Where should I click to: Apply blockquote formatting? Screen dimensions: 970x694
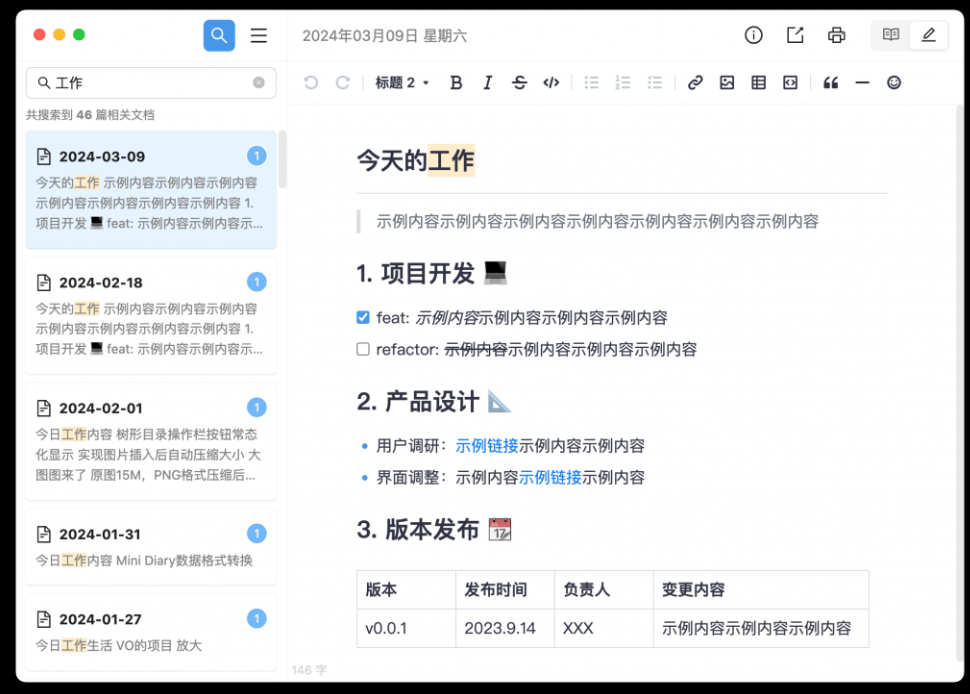click(x=830, y=82)
